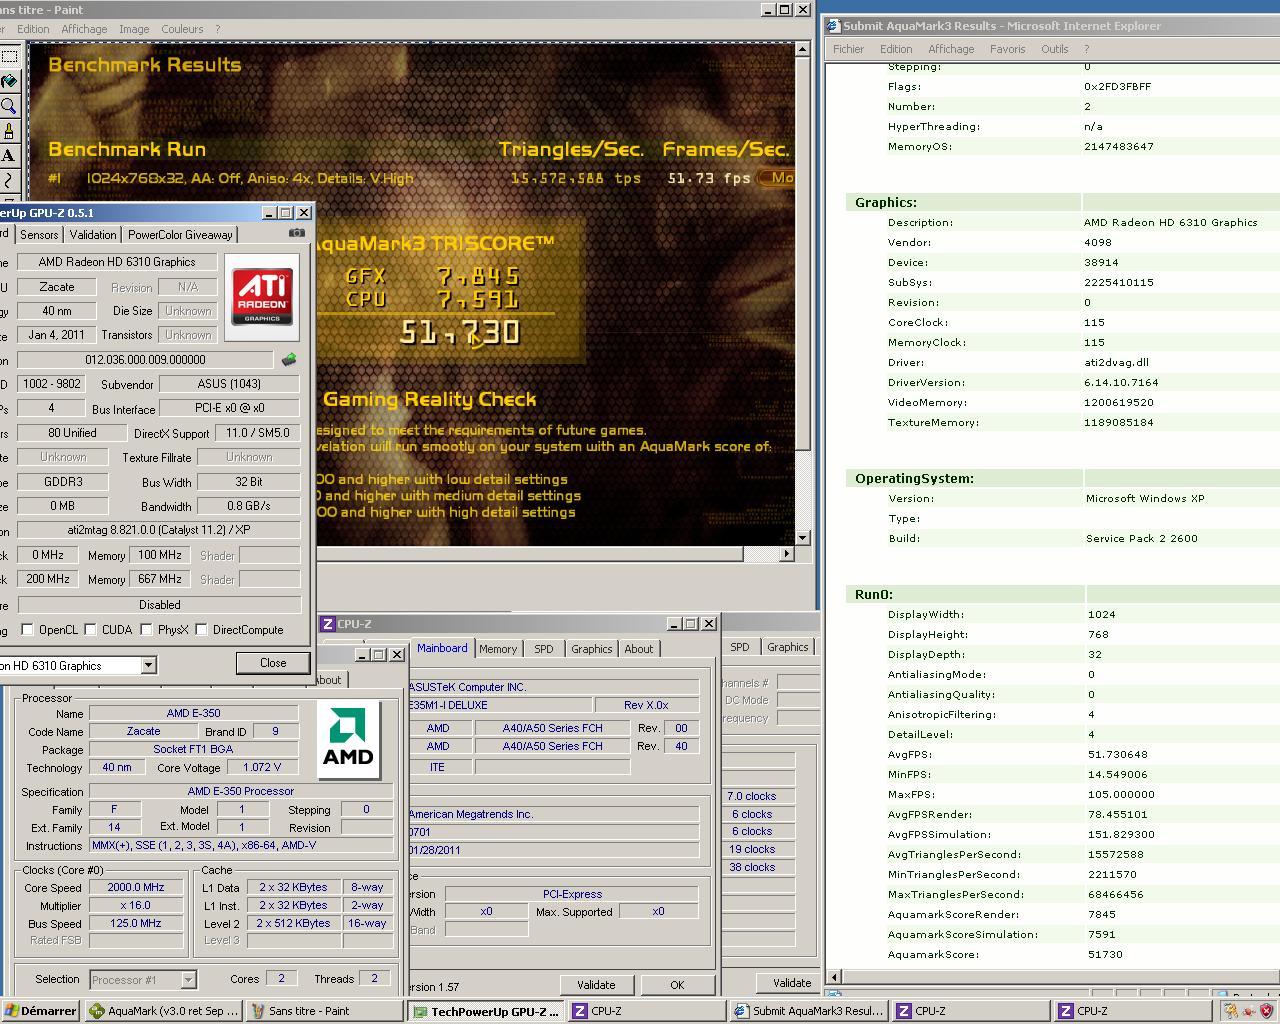Click the DriverVersion value 6.14.10.7164
1280x1024 pixels.
[1121, 382]
